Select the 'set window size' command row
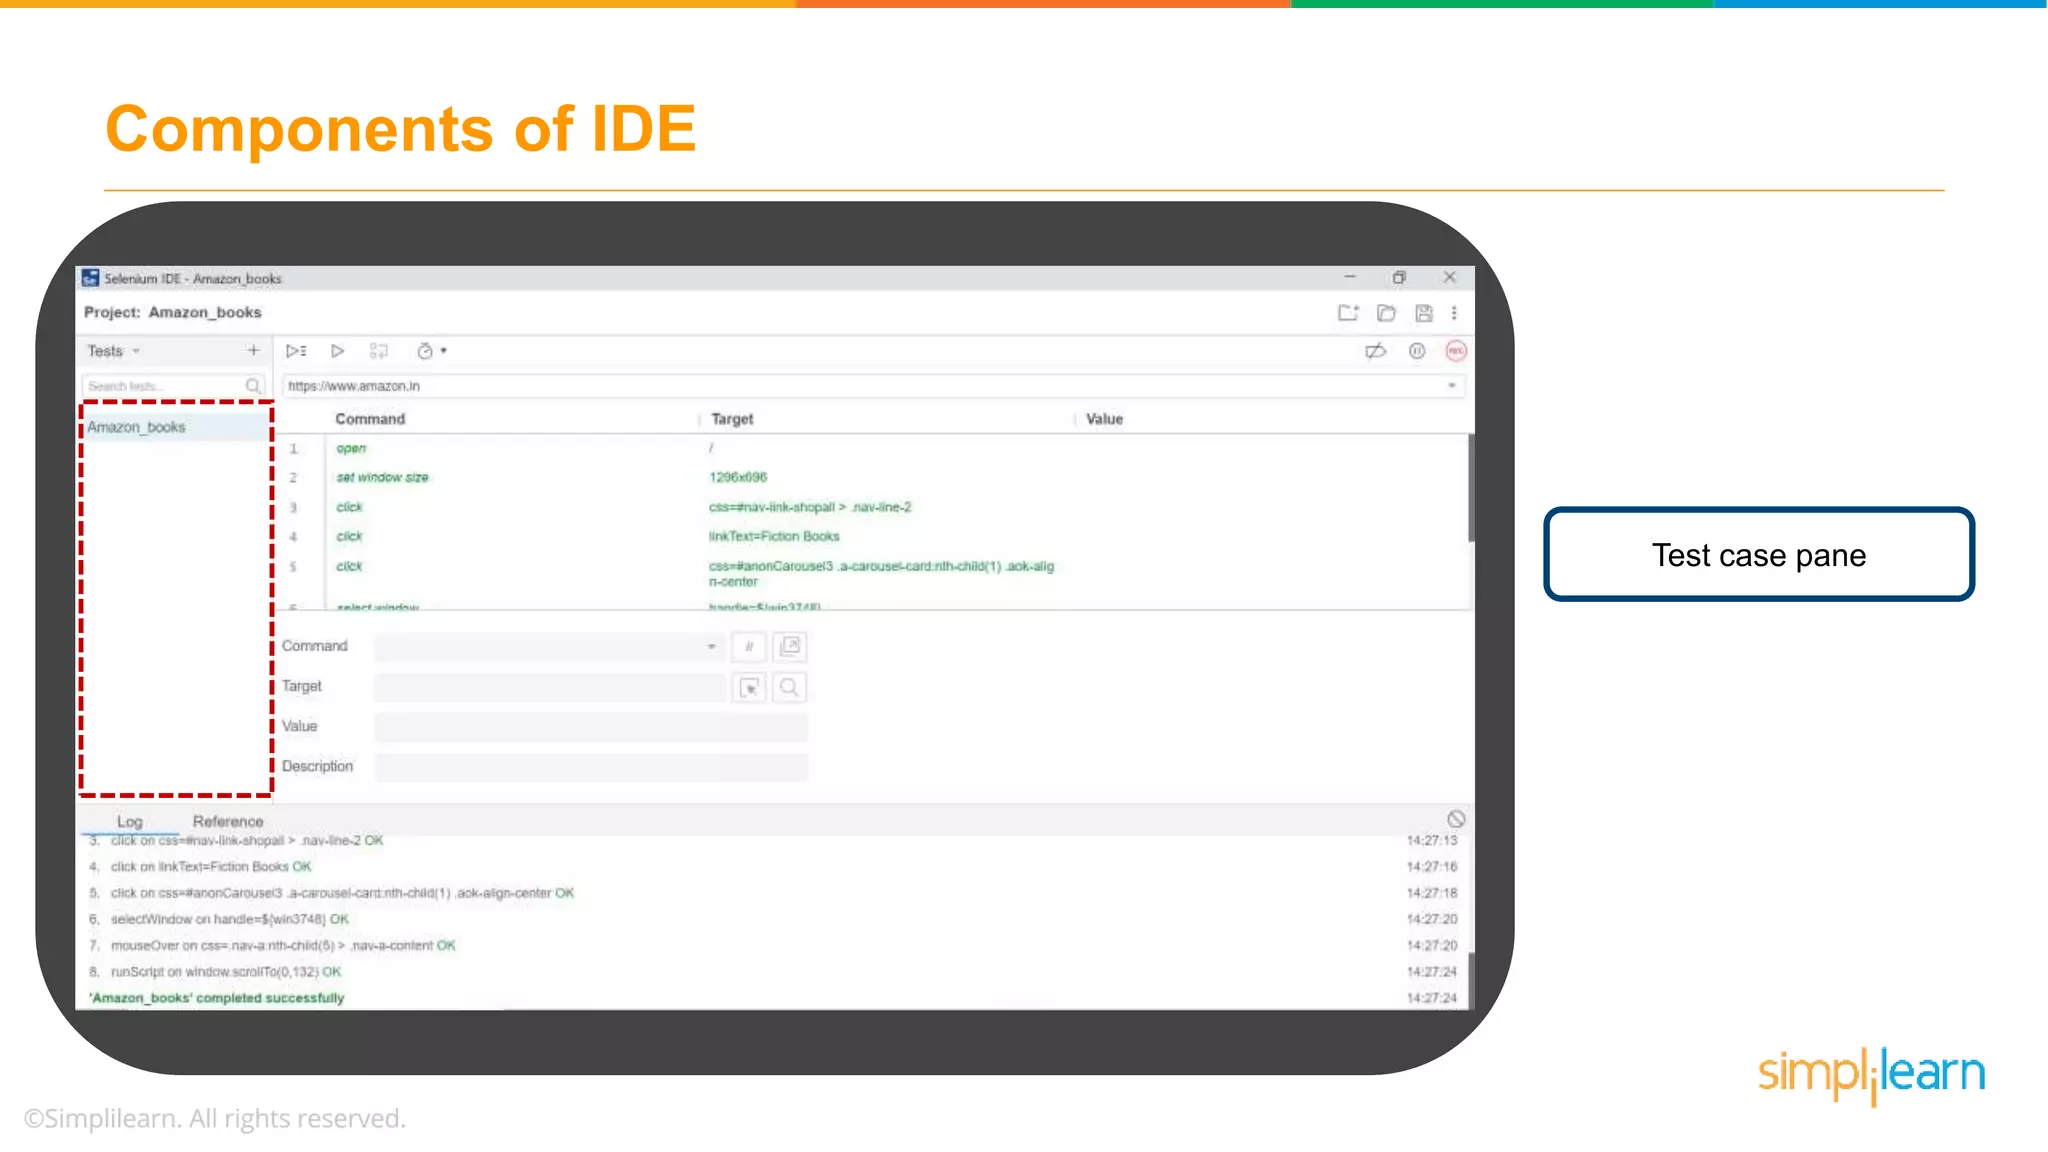The height and width of the screenshot is (1152, 2048). tap(872, 477)
